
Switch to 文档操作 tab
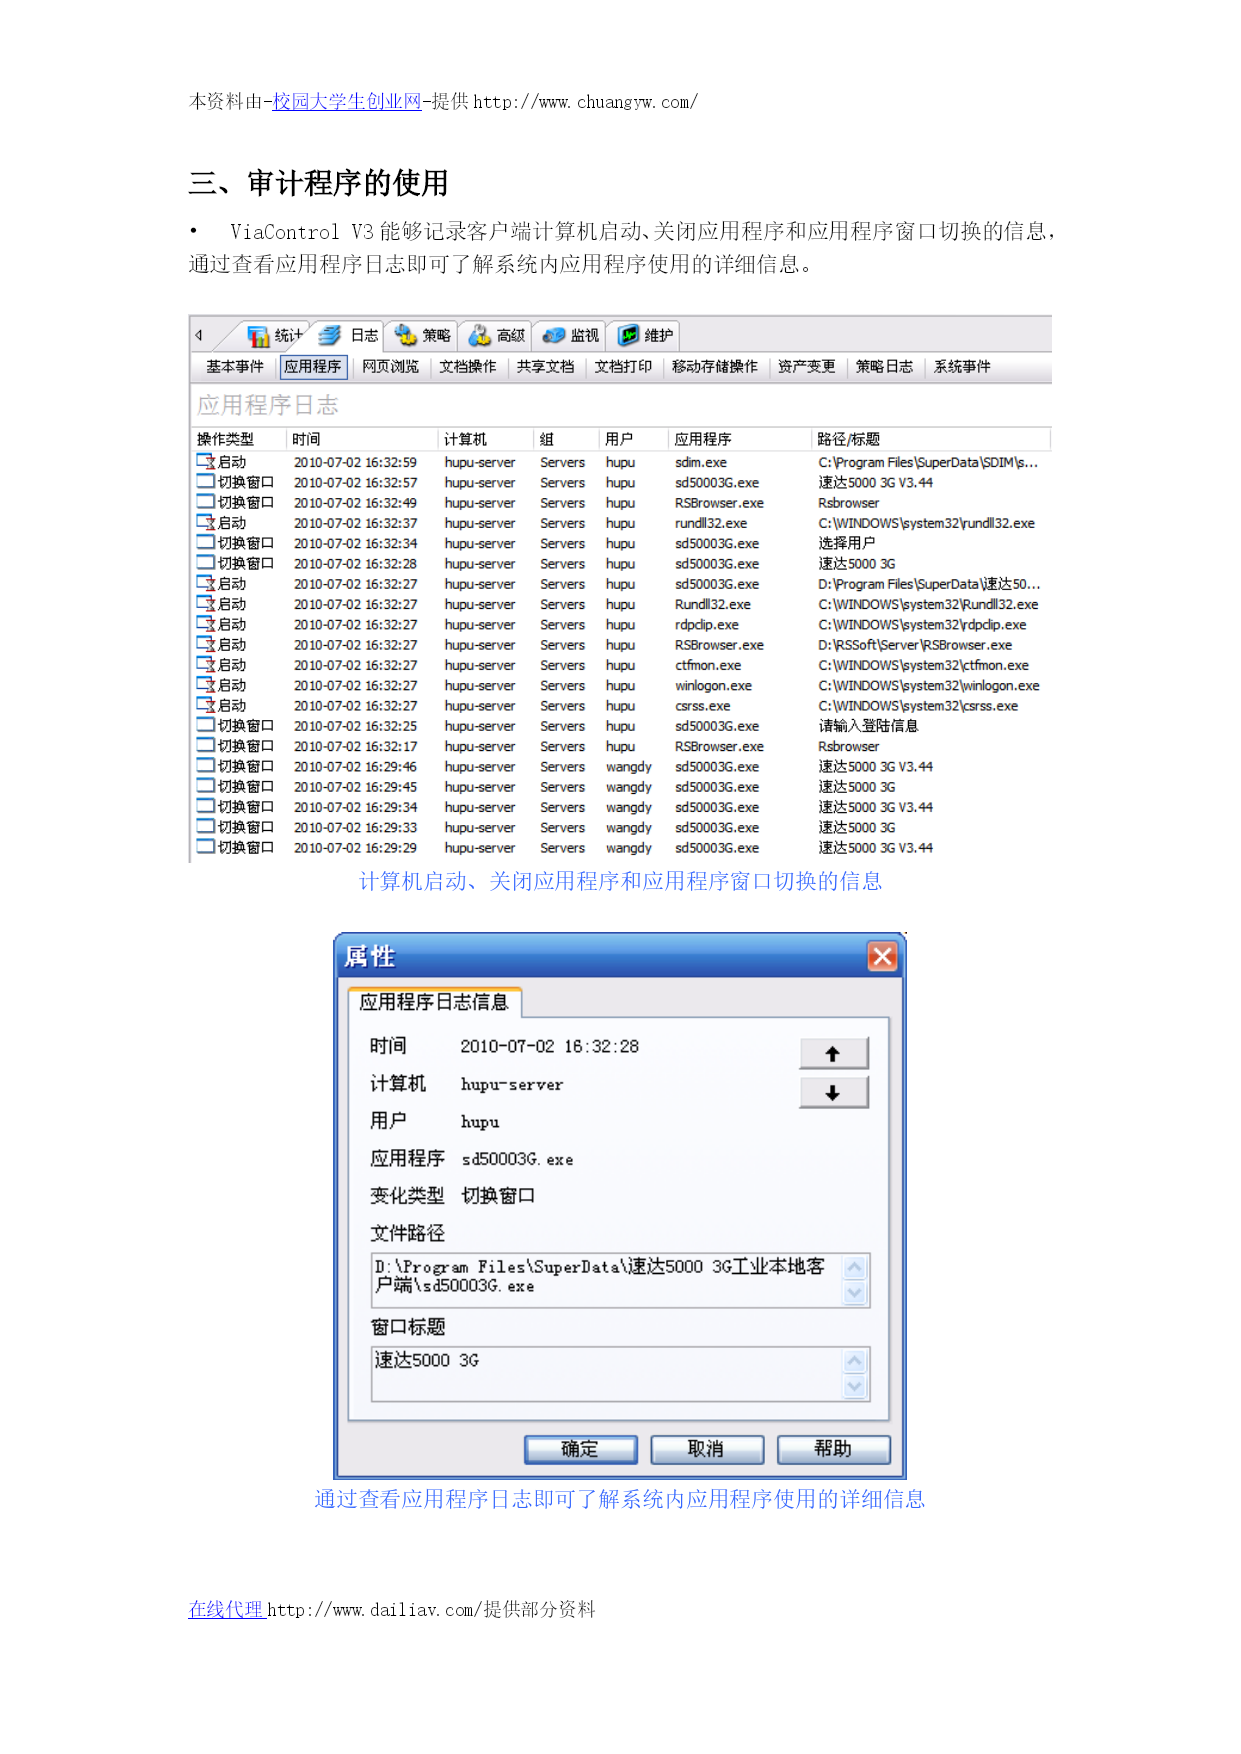click(468, 367)
